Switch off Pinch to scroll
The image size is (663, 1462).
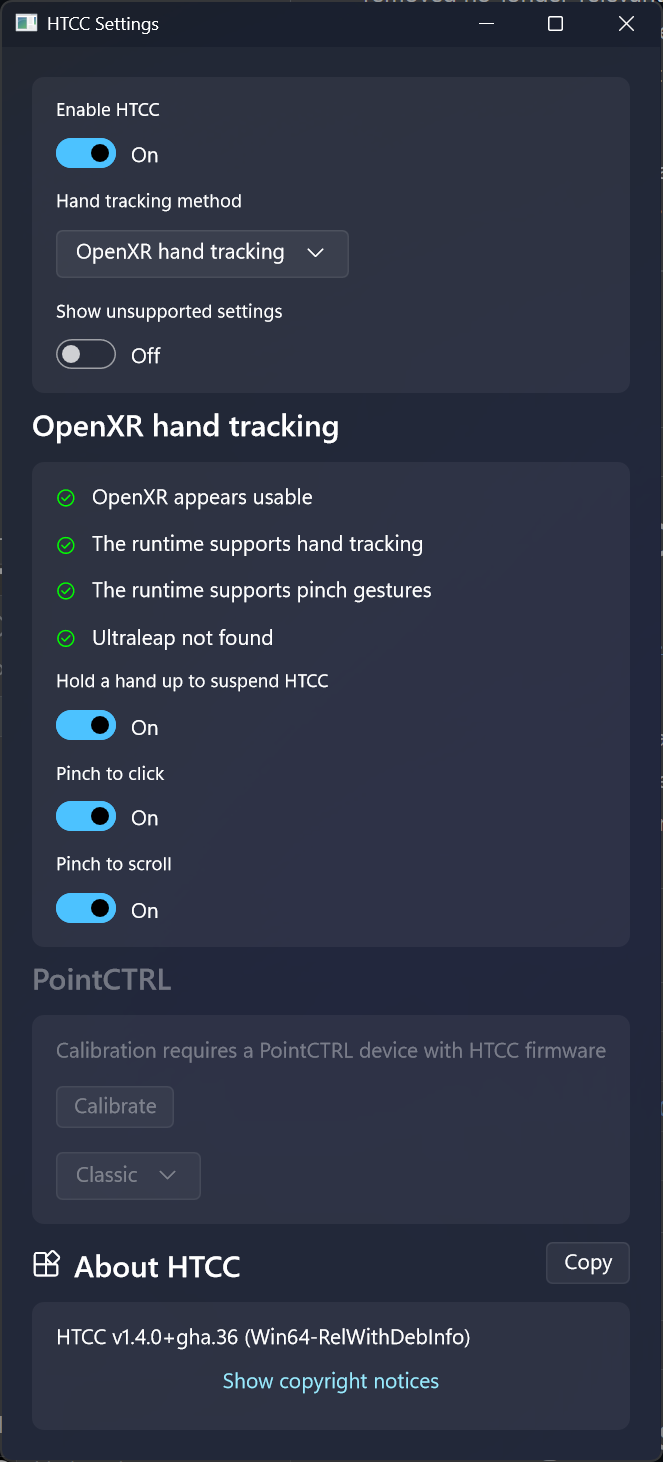pyautogui.click(x=86, y=909)
